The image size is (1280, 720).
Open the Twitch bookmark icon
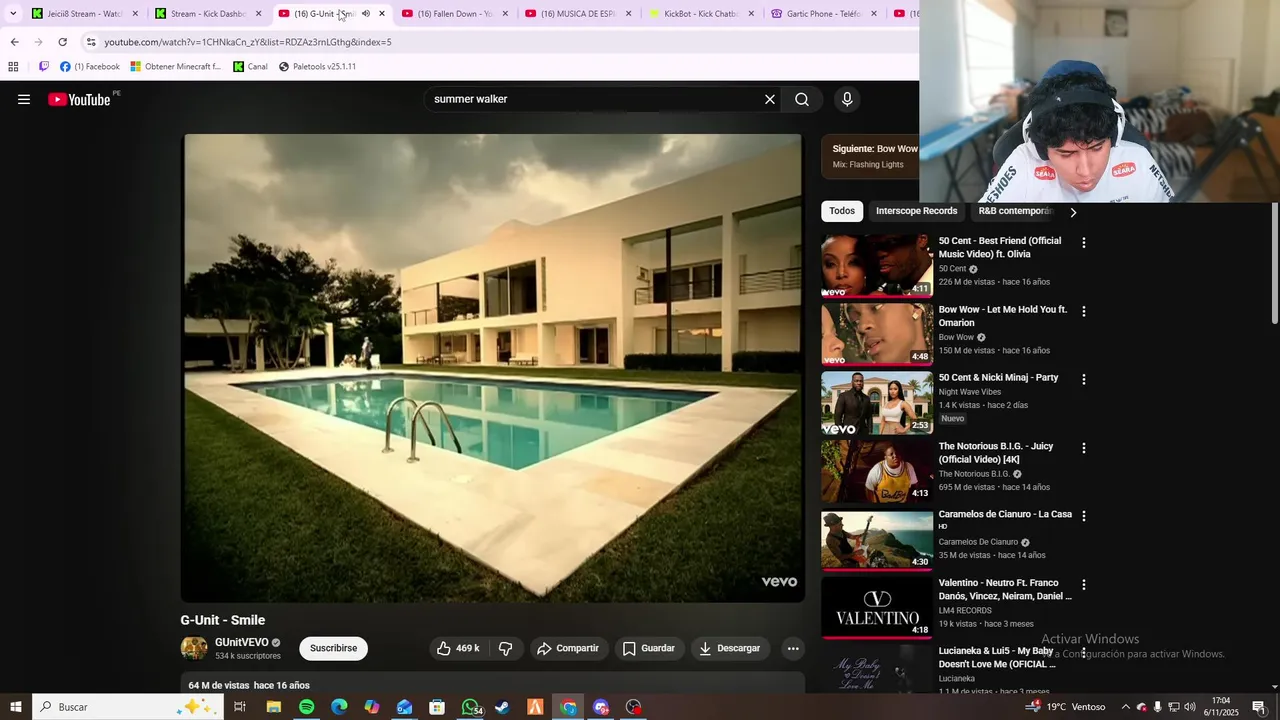pos(44,67)
